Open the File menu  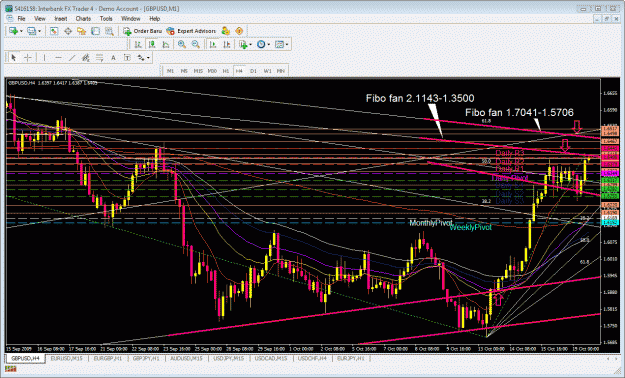coord(21,18)
